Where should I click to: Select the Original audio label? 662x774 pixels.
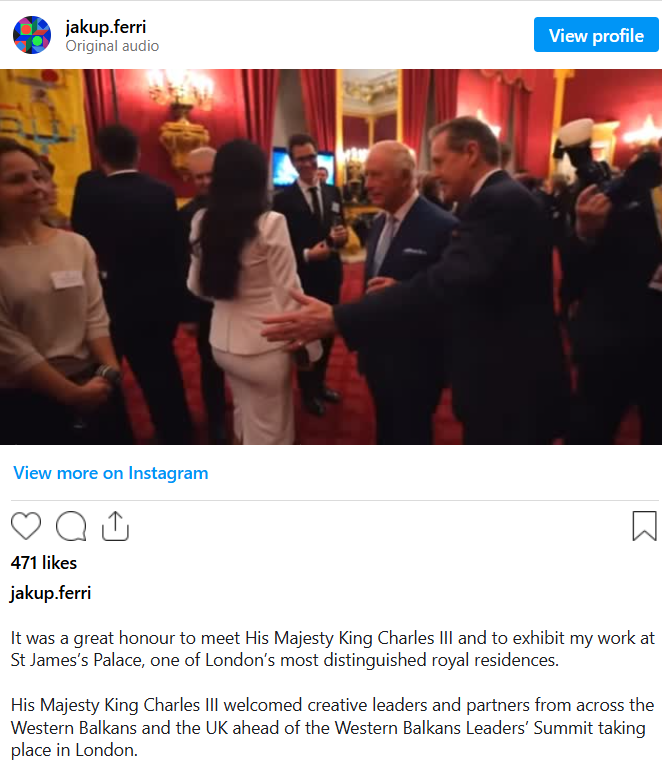coord(112,46)
